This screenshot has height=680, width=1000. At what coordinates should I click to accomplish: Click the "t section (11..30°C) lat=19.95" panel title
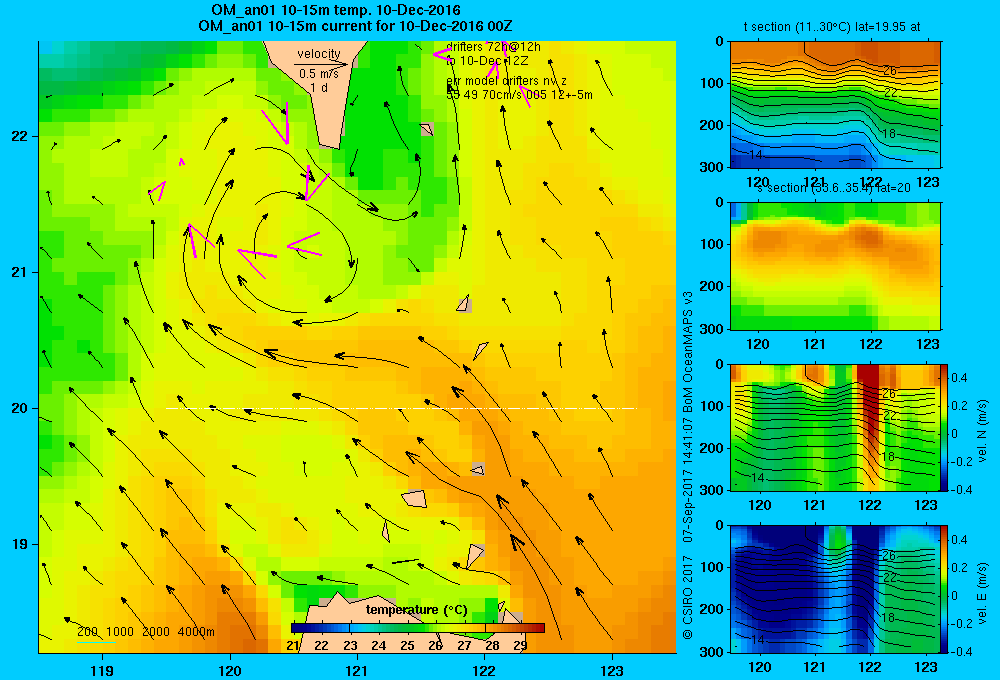823,27
